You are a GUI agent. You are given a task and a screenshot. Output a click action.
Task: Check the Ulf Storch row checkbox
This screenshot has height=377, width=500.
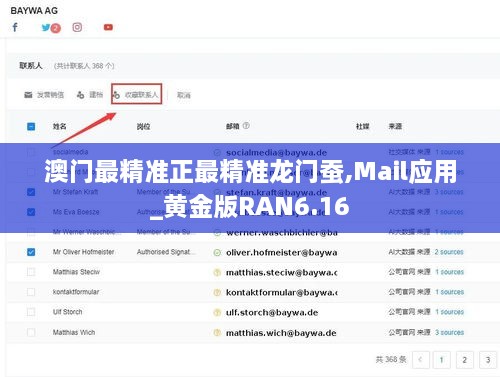[x=31, y=312]
